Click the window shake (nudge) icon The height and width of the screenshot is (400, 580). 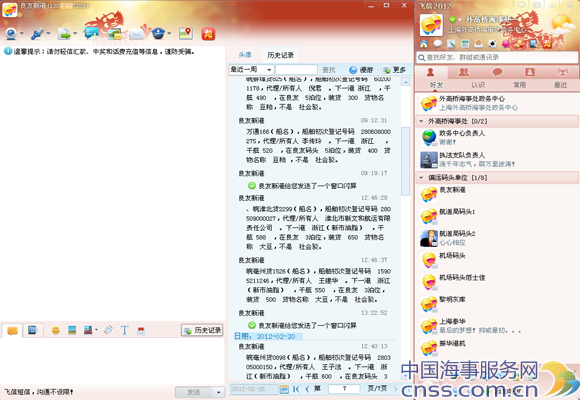click(x=108, y=330)
